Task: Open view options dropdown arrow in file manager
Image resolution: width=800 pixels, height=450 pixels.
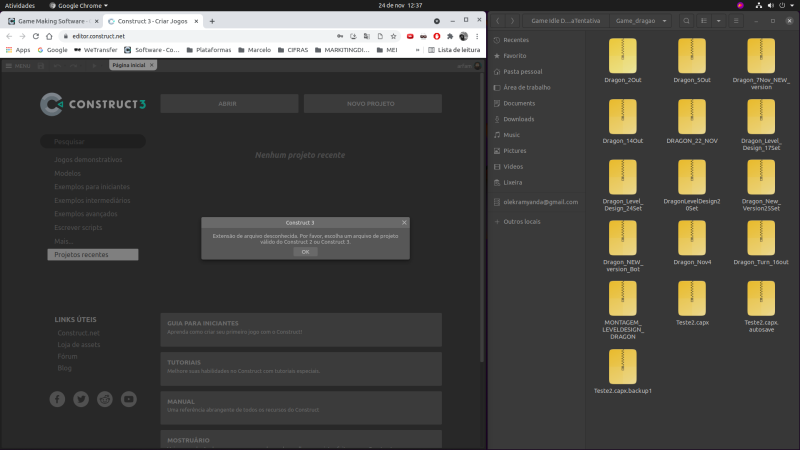Action: tap(718, 21)
